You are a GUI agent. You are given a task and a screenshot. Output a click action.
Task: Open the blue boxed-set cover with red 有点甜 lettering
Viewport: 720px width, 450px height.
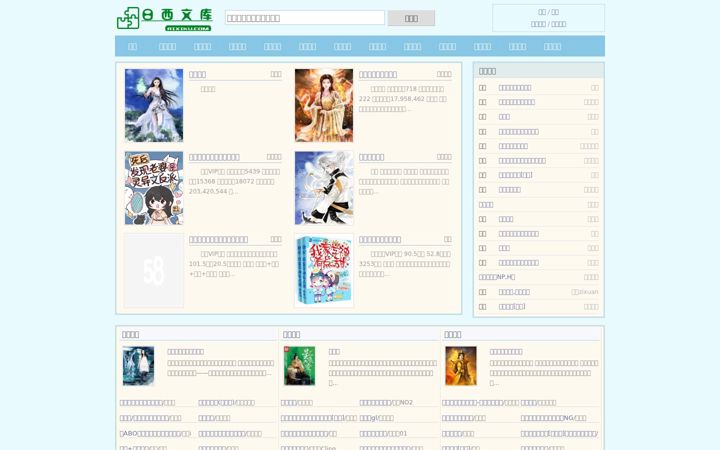click(324, 270)
